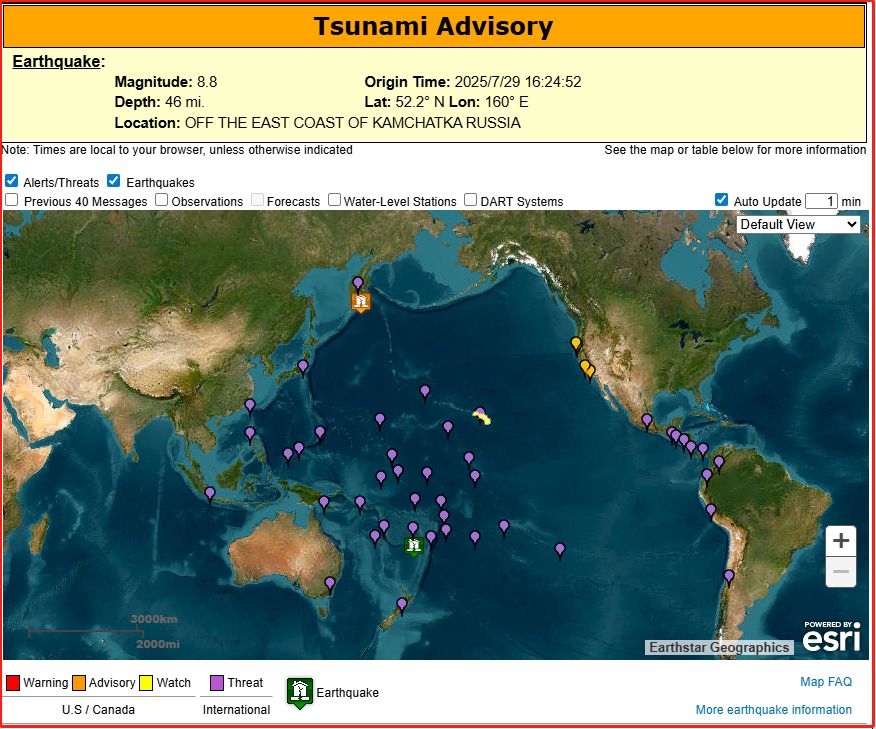Disable the Earthquakes layer checkbox
Viewport: 876px width, 729px height.
click(114, 182)
